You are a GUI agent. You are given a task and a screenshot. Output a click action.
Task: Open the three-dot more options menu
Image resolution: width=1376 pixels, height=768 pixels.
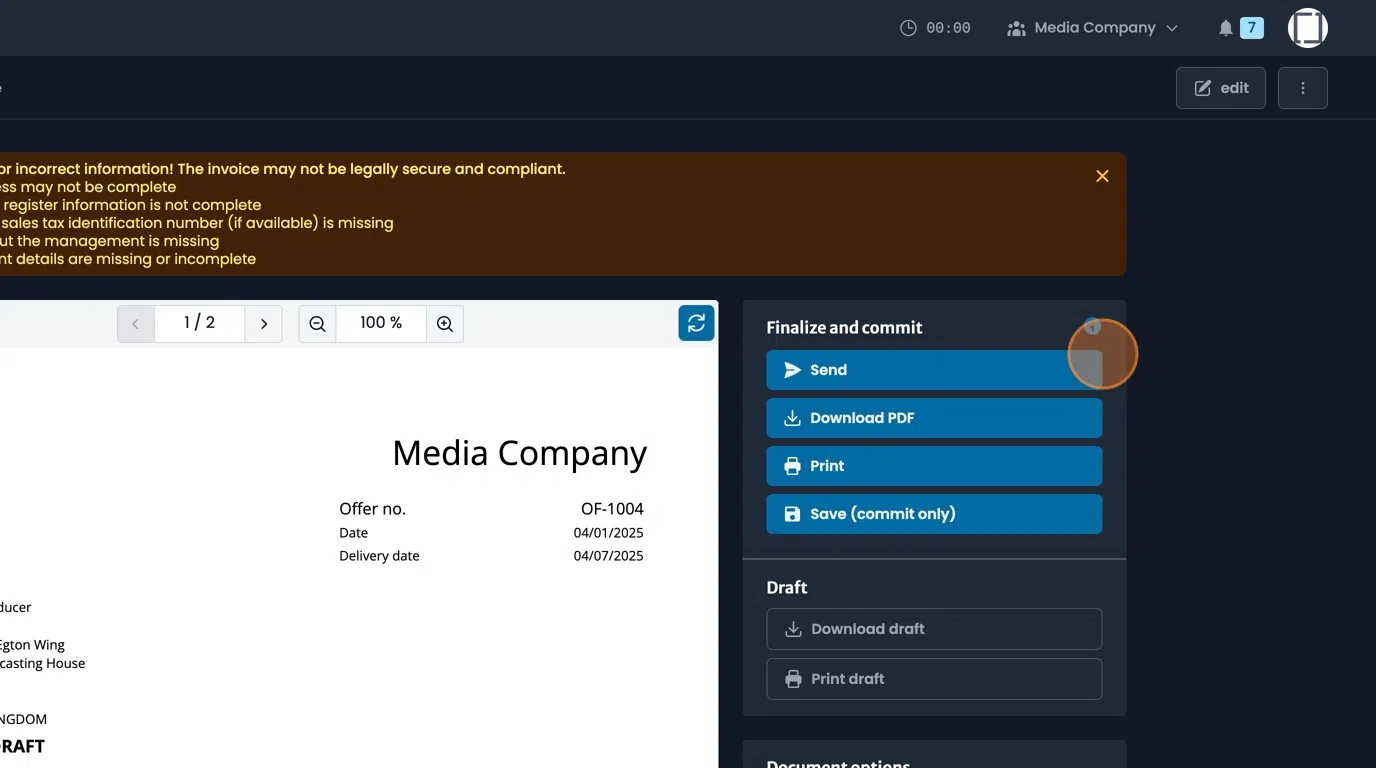coord(1302,88)
